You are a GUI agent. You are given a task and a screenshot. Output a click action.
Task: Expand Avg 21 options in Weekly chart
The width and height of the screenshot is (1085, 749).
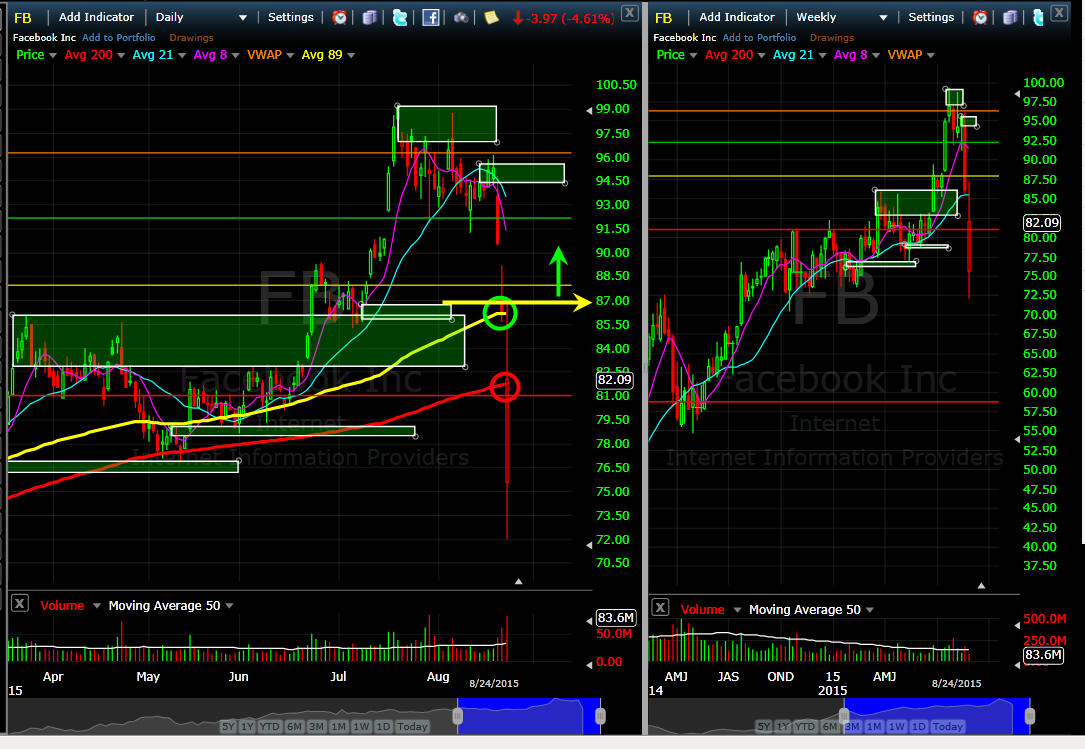[823, 55]
